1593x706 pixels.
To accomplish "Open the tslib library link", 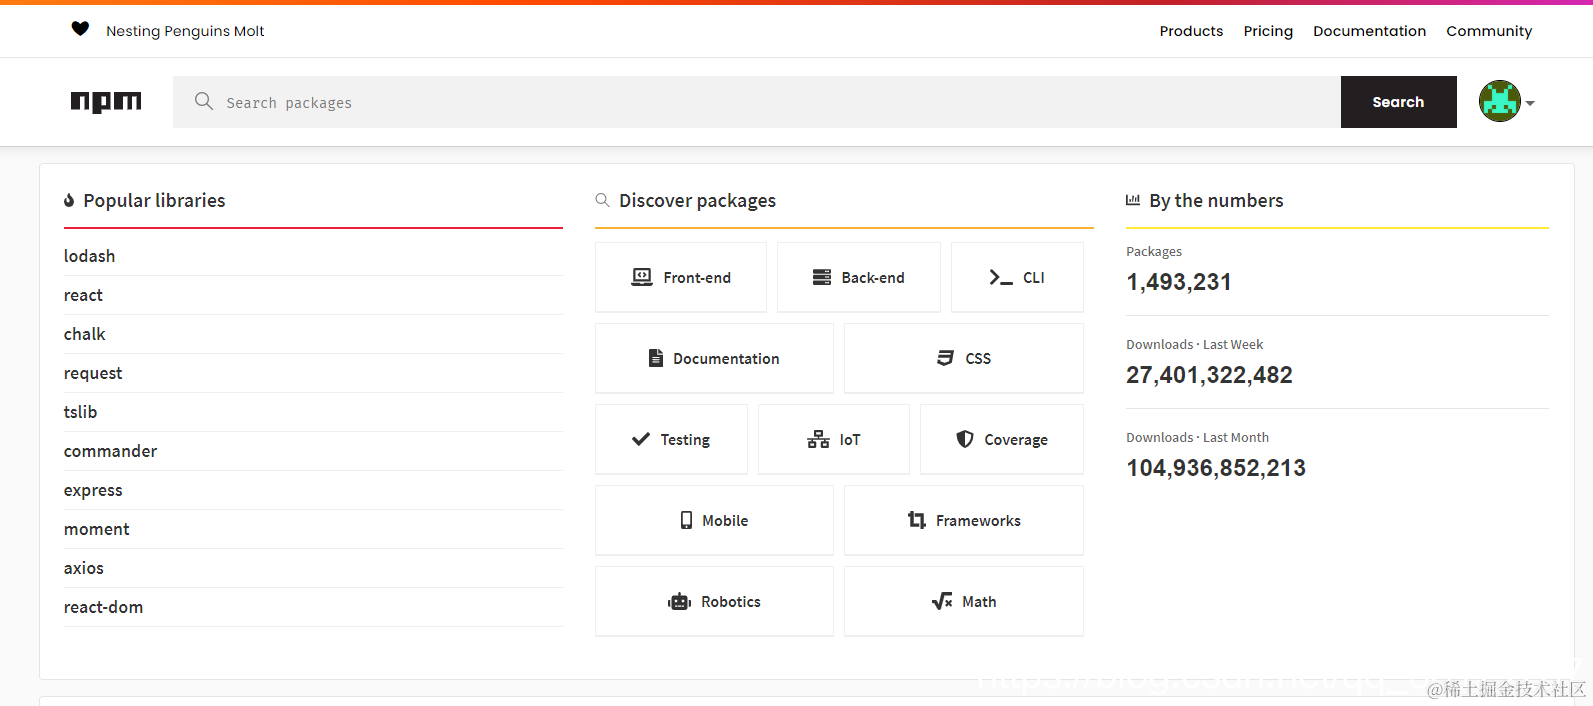I will pyautogui.click(x=80, y=412).
